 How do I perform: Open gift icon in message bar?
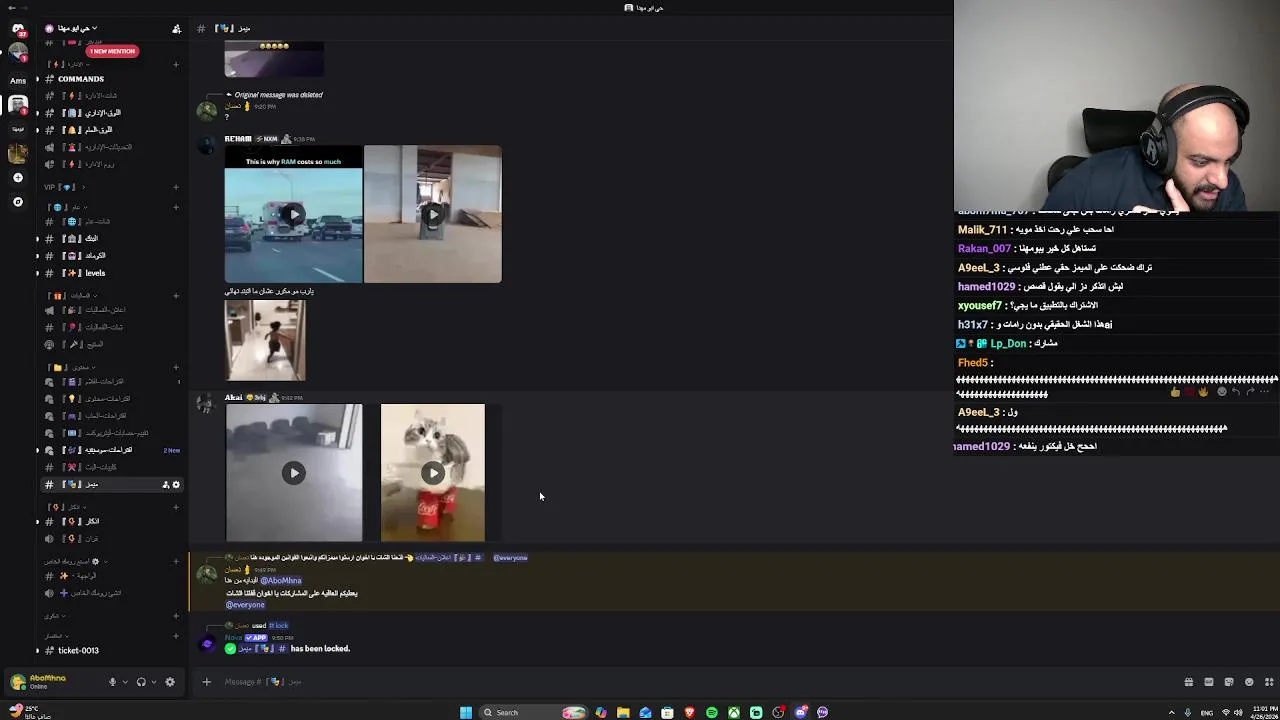tap(1188, 682)
